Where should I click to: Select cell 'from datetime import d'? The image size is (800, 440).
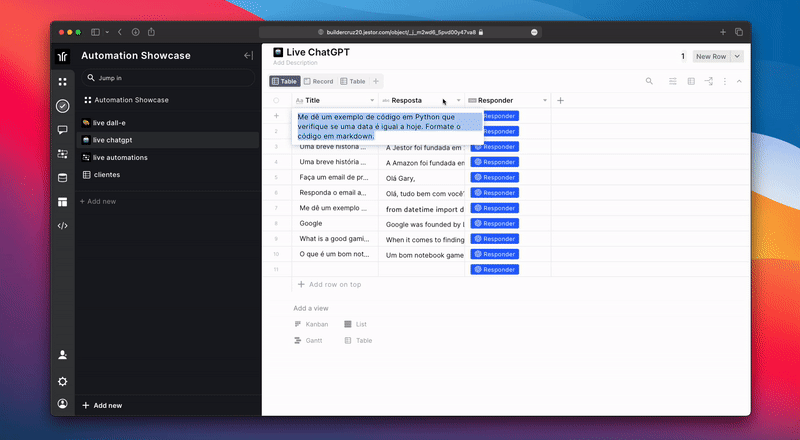[421, 208]
